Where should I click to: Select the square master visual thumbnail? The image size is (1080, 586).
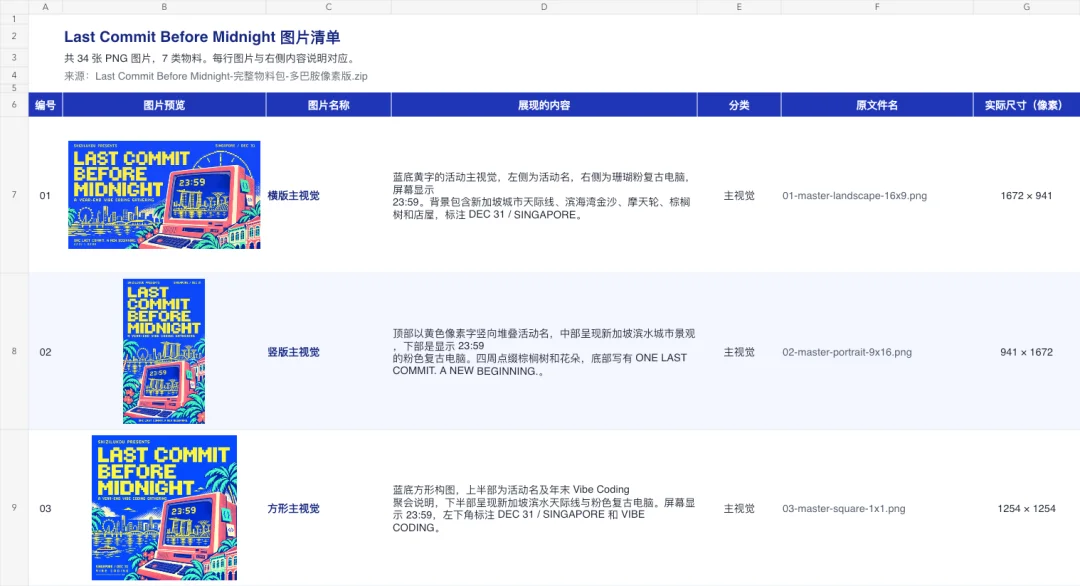click(x=164, y=507)
